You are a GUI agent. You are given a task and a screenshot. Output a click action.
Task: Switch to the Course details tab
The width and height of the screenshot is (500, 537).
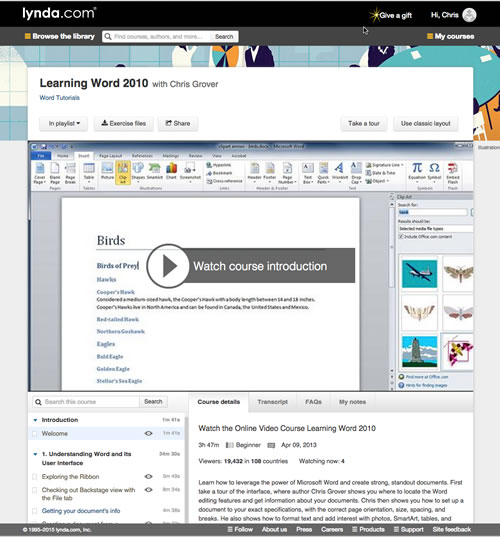click(218, 402)
